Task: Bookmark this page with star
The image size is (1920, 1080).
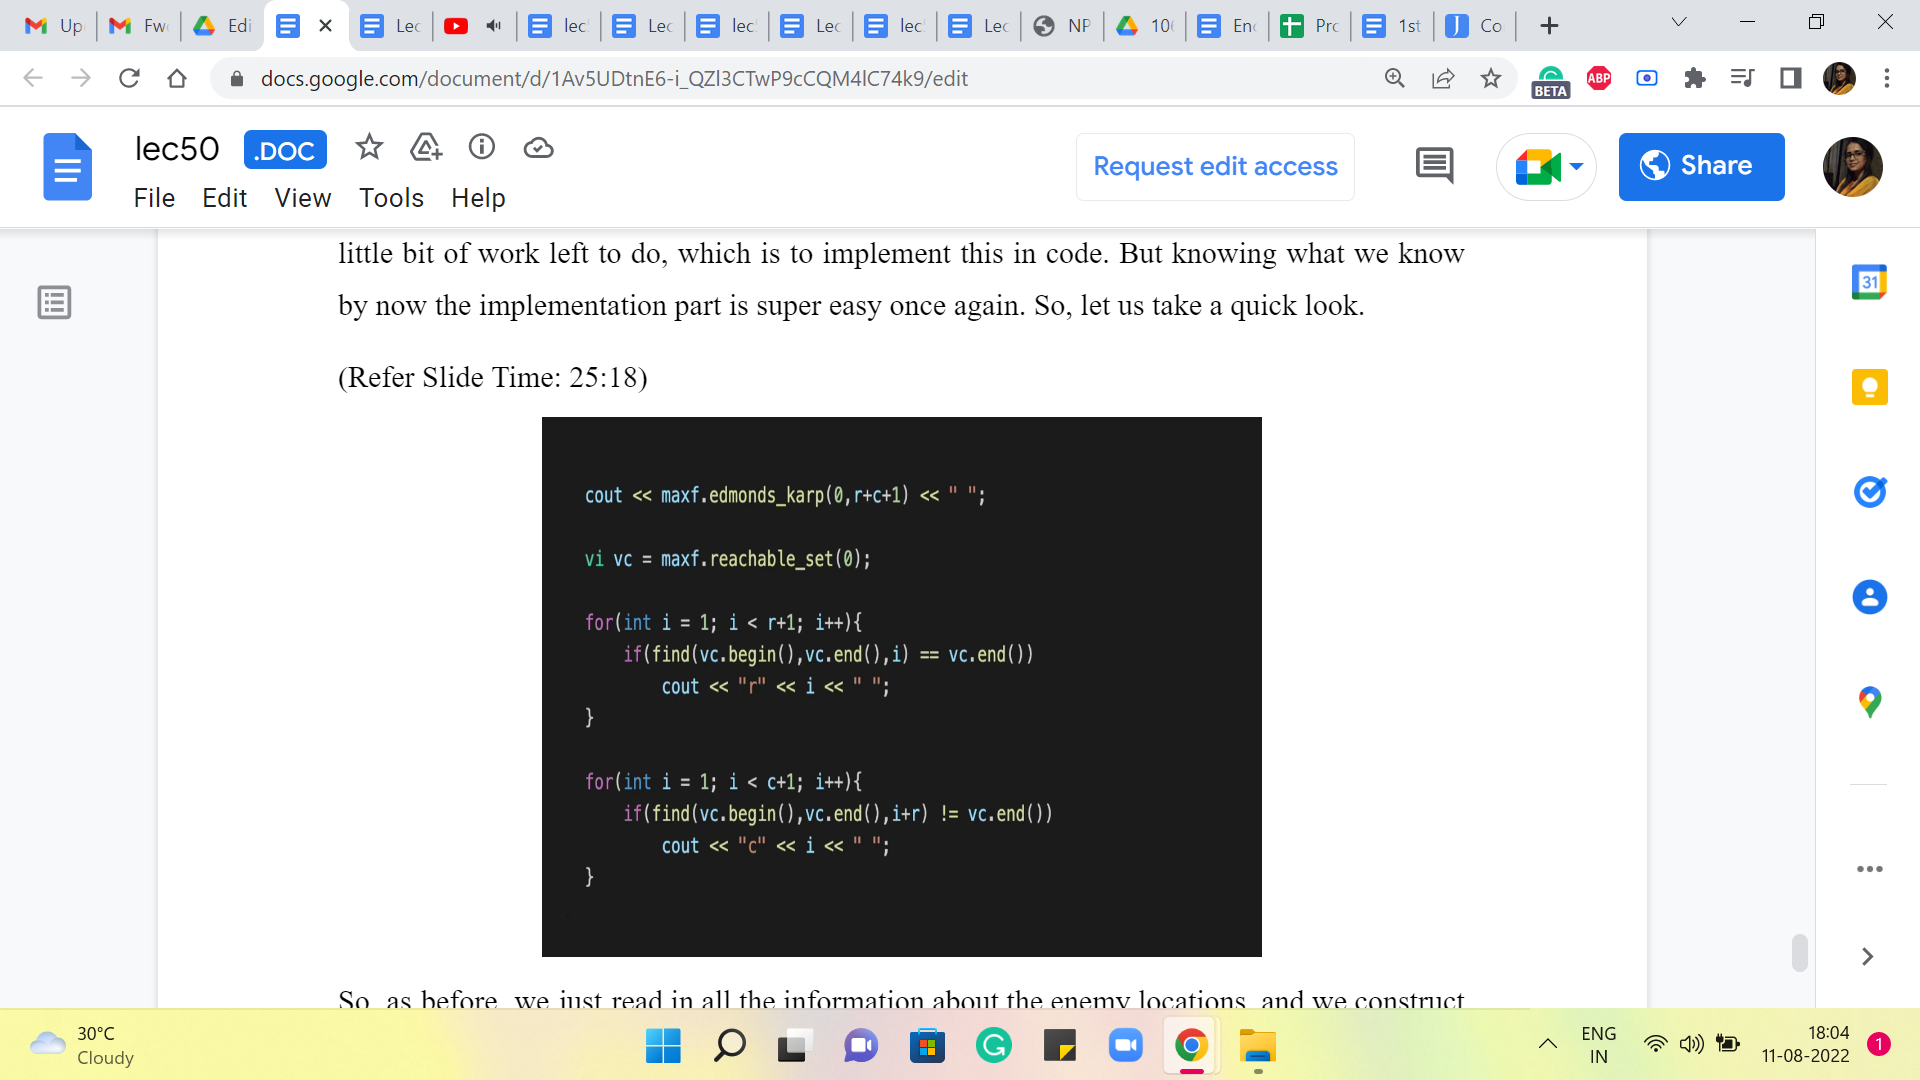Action: click(x=1491, y=78)
